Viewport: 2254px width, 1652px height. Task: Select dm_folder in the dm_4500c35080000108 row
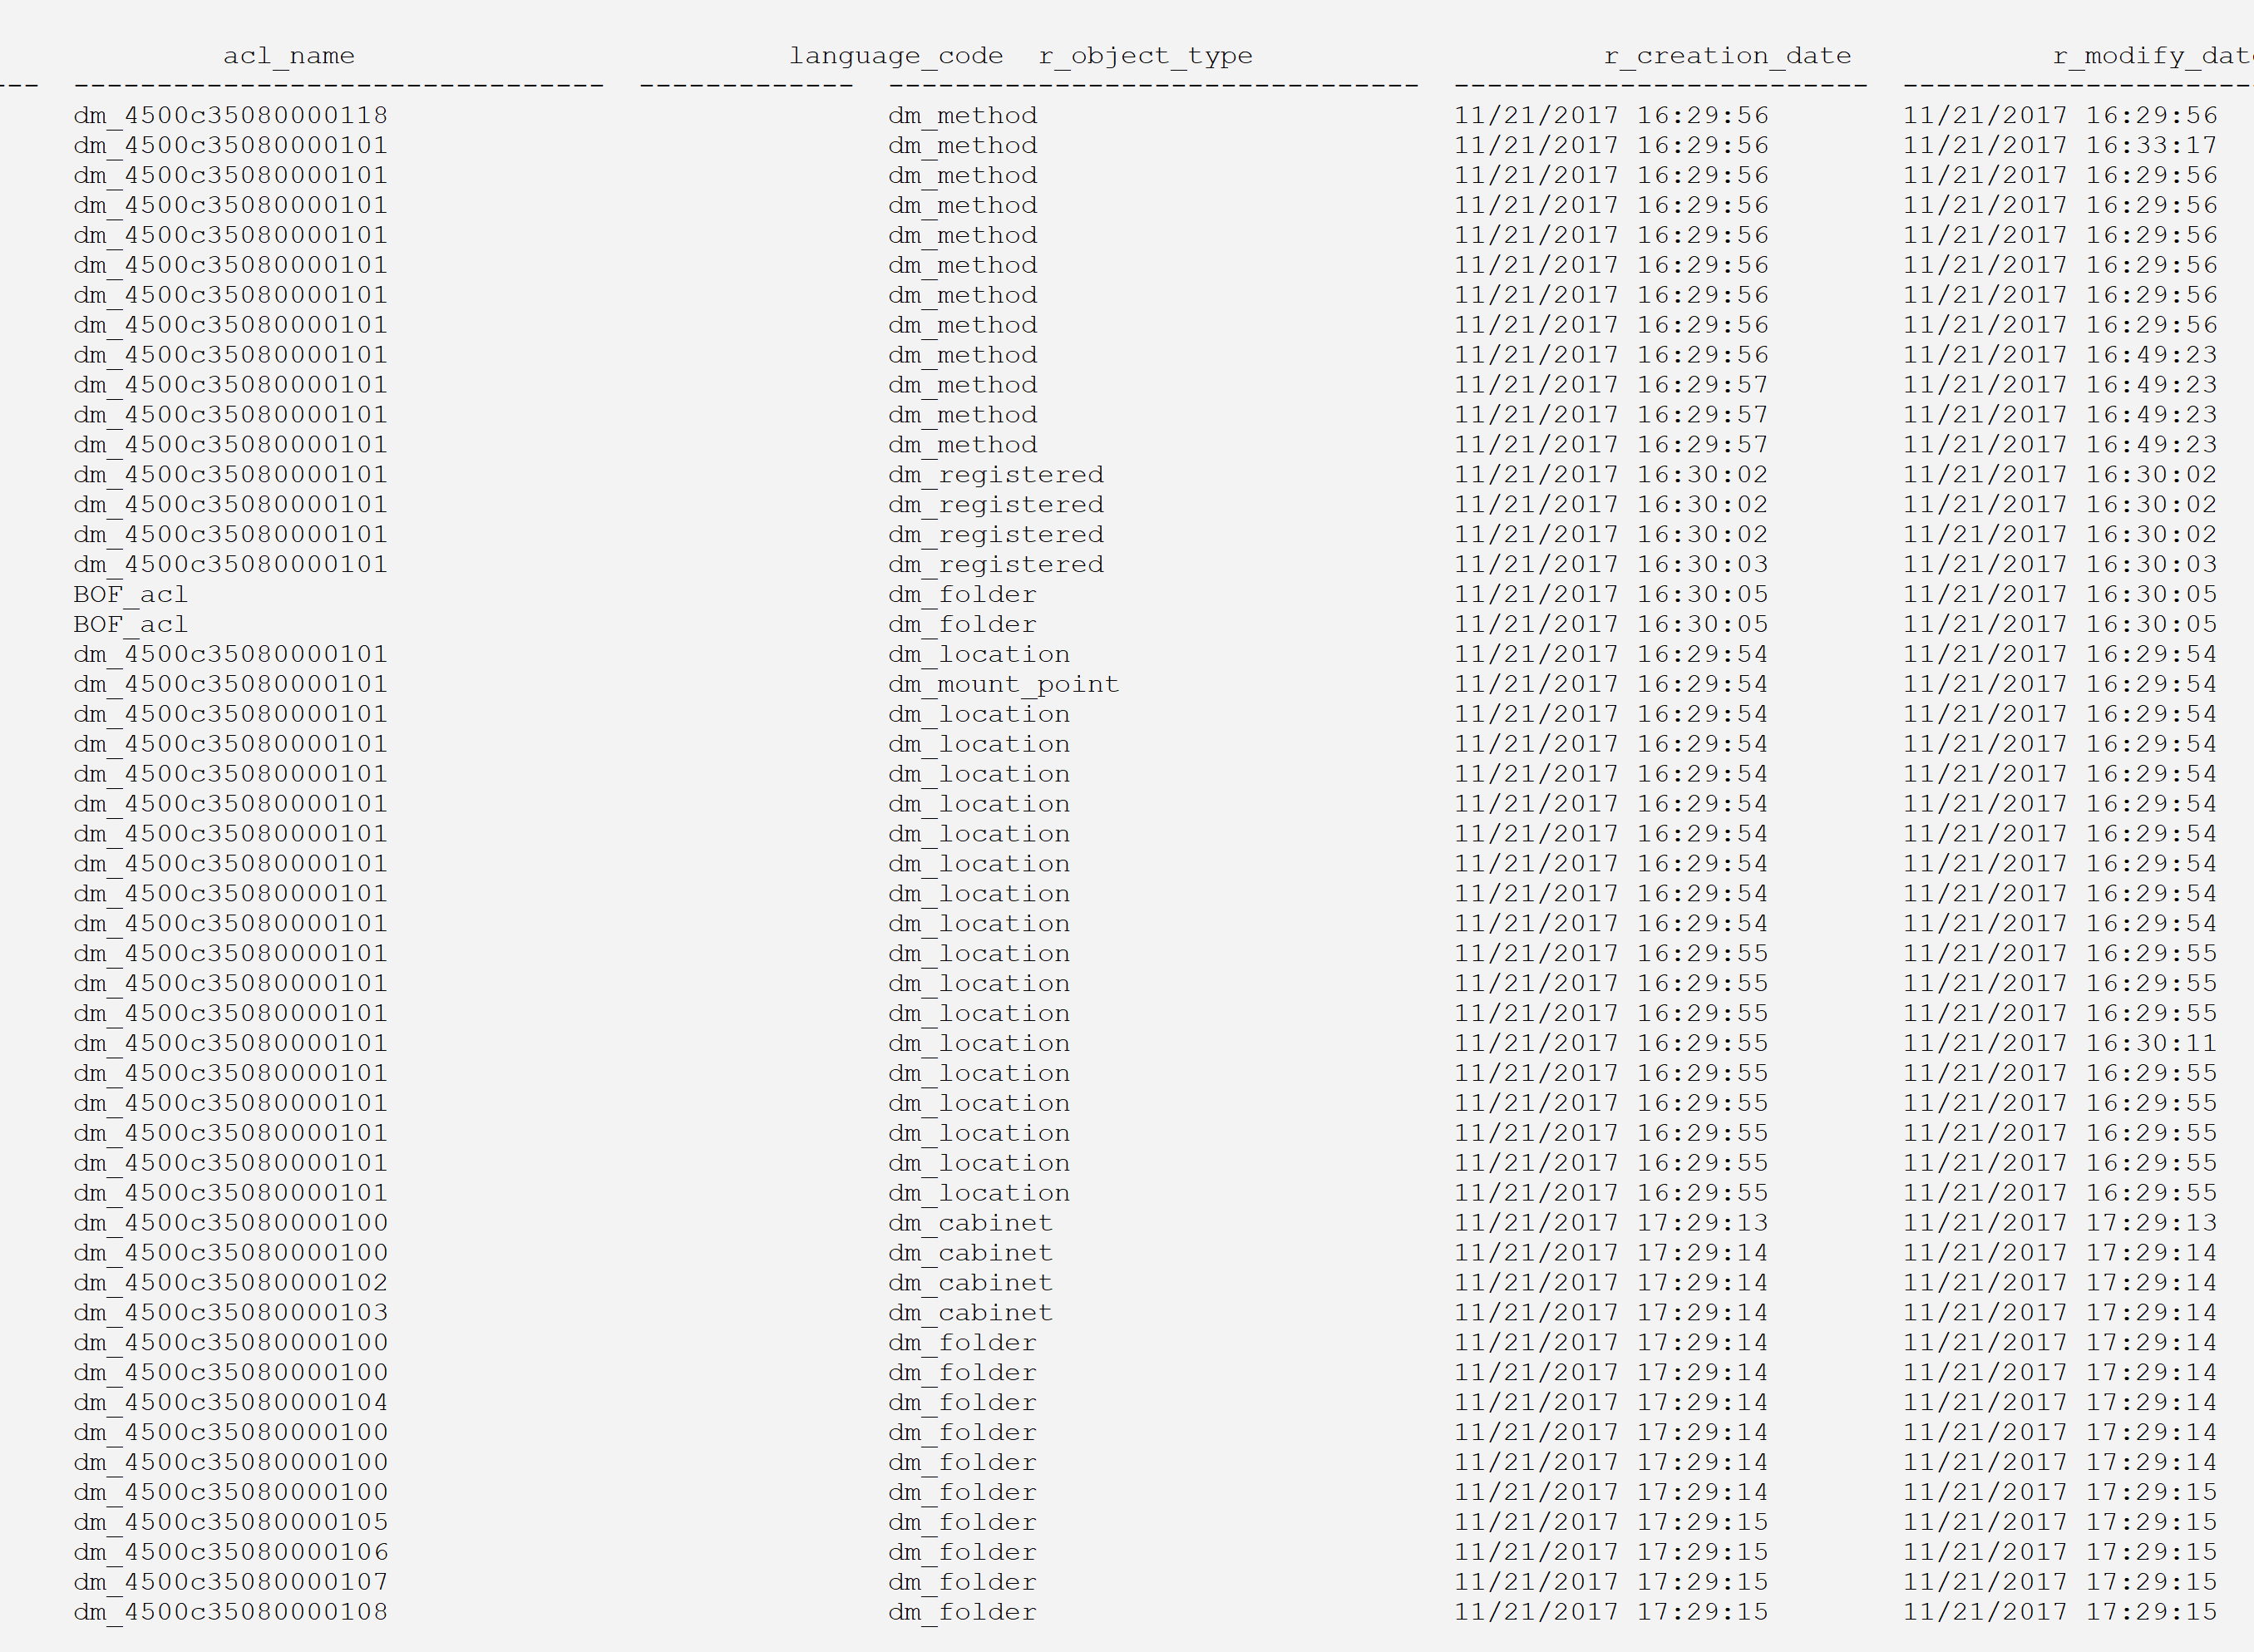point(963,1613)
